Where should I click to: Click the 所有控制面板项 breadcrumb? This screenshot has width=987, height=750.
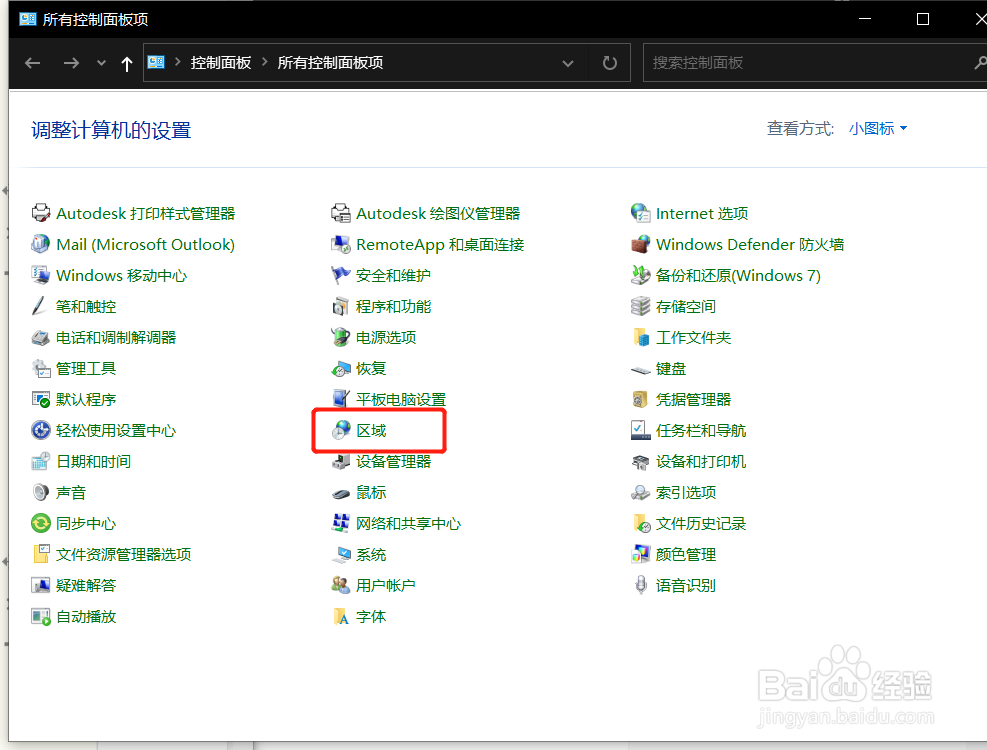tap(330, 62)
